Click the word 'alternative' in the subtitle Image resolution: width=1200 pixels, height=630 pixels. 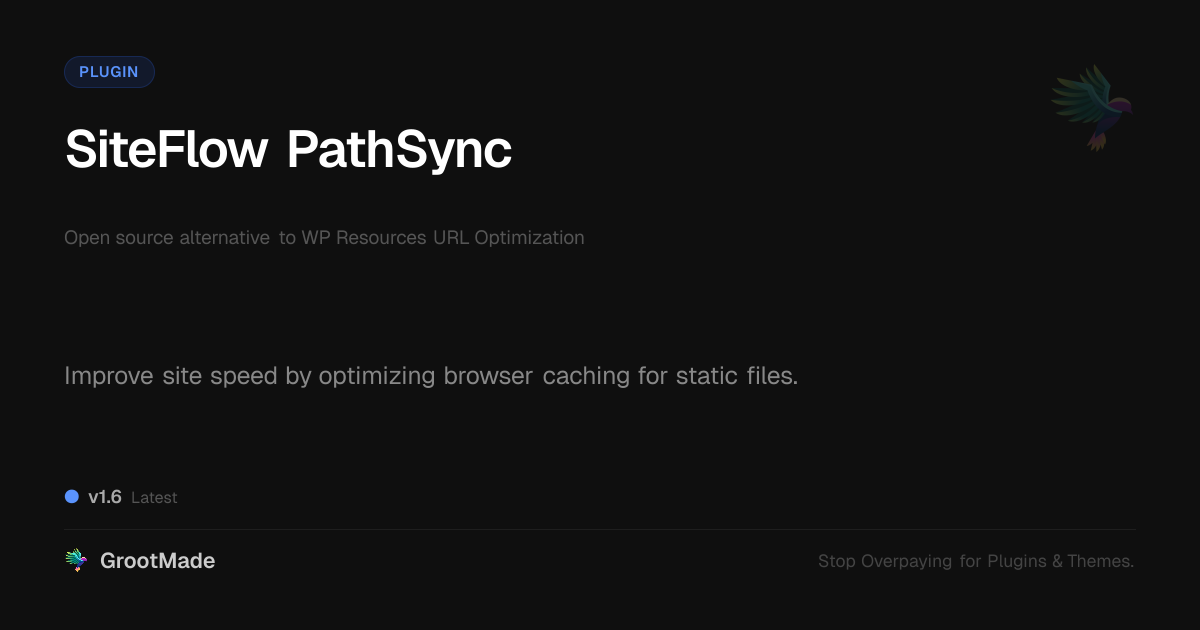point(224,238)
